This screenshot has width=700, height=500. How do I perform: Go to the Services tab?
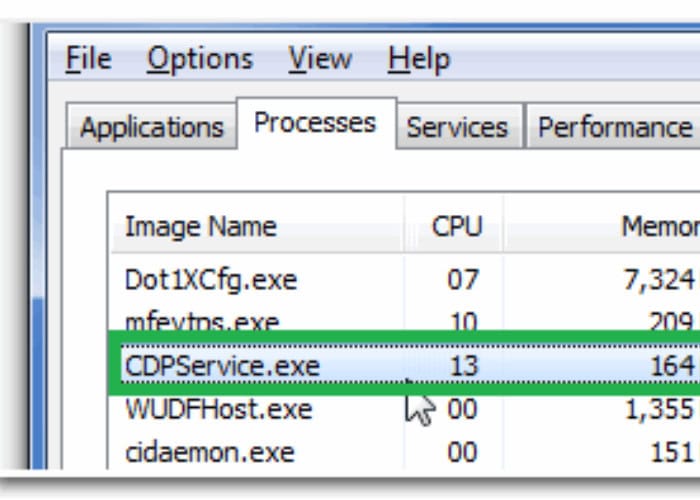[457, 128]
